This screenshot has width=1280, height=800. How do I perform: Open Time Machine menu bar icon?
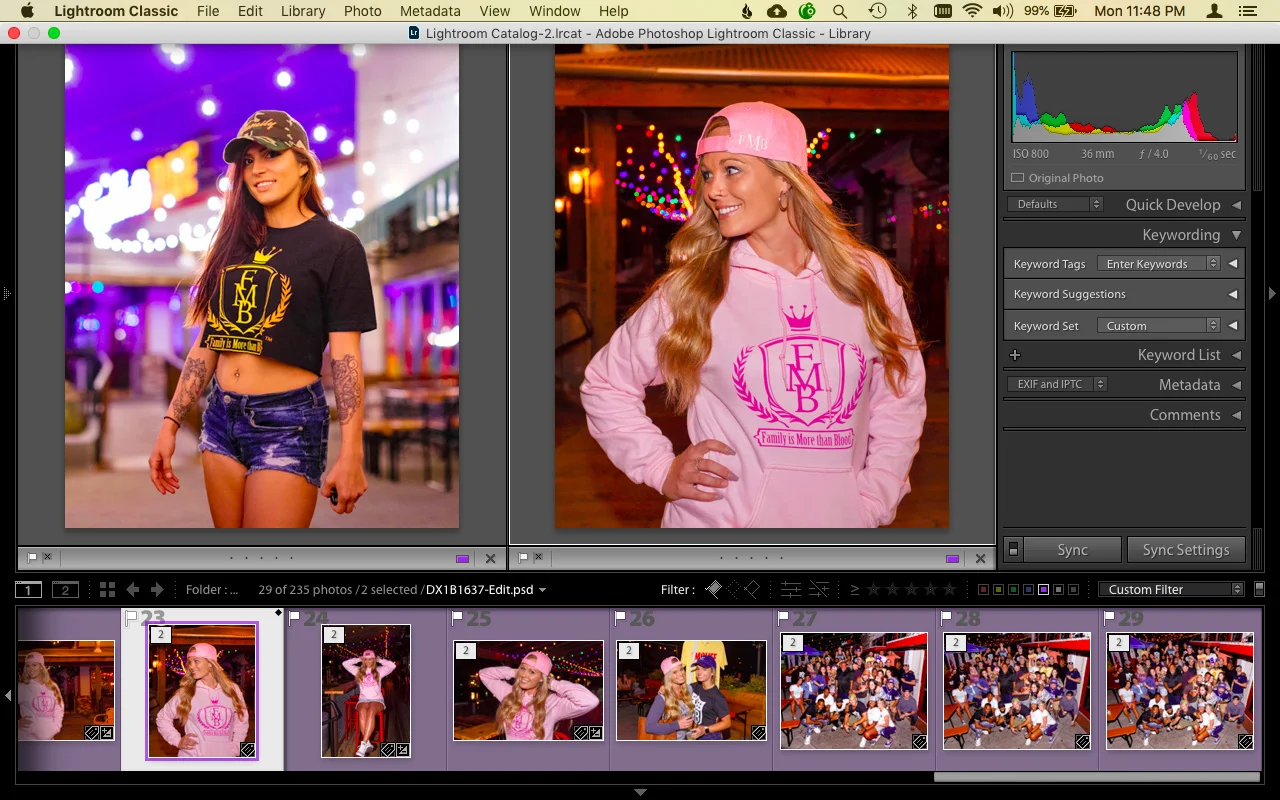pos(877,11)
